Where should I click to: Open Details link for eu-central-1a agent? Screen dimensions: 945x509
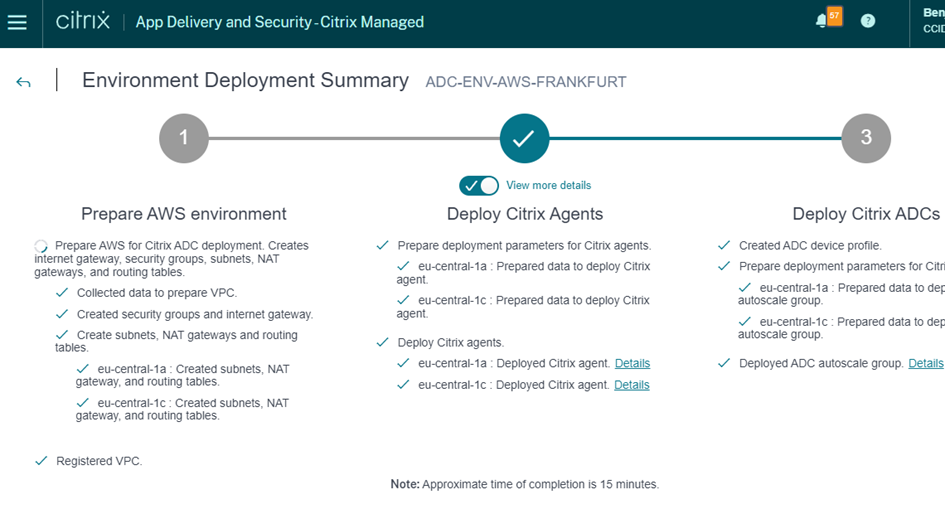(x=632, y=363)
